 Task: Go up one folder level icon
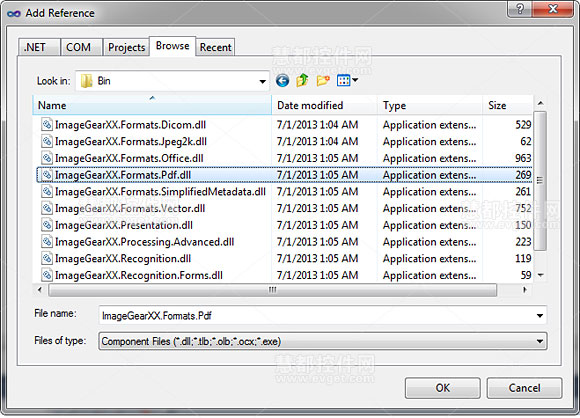[x=302, y=80]
